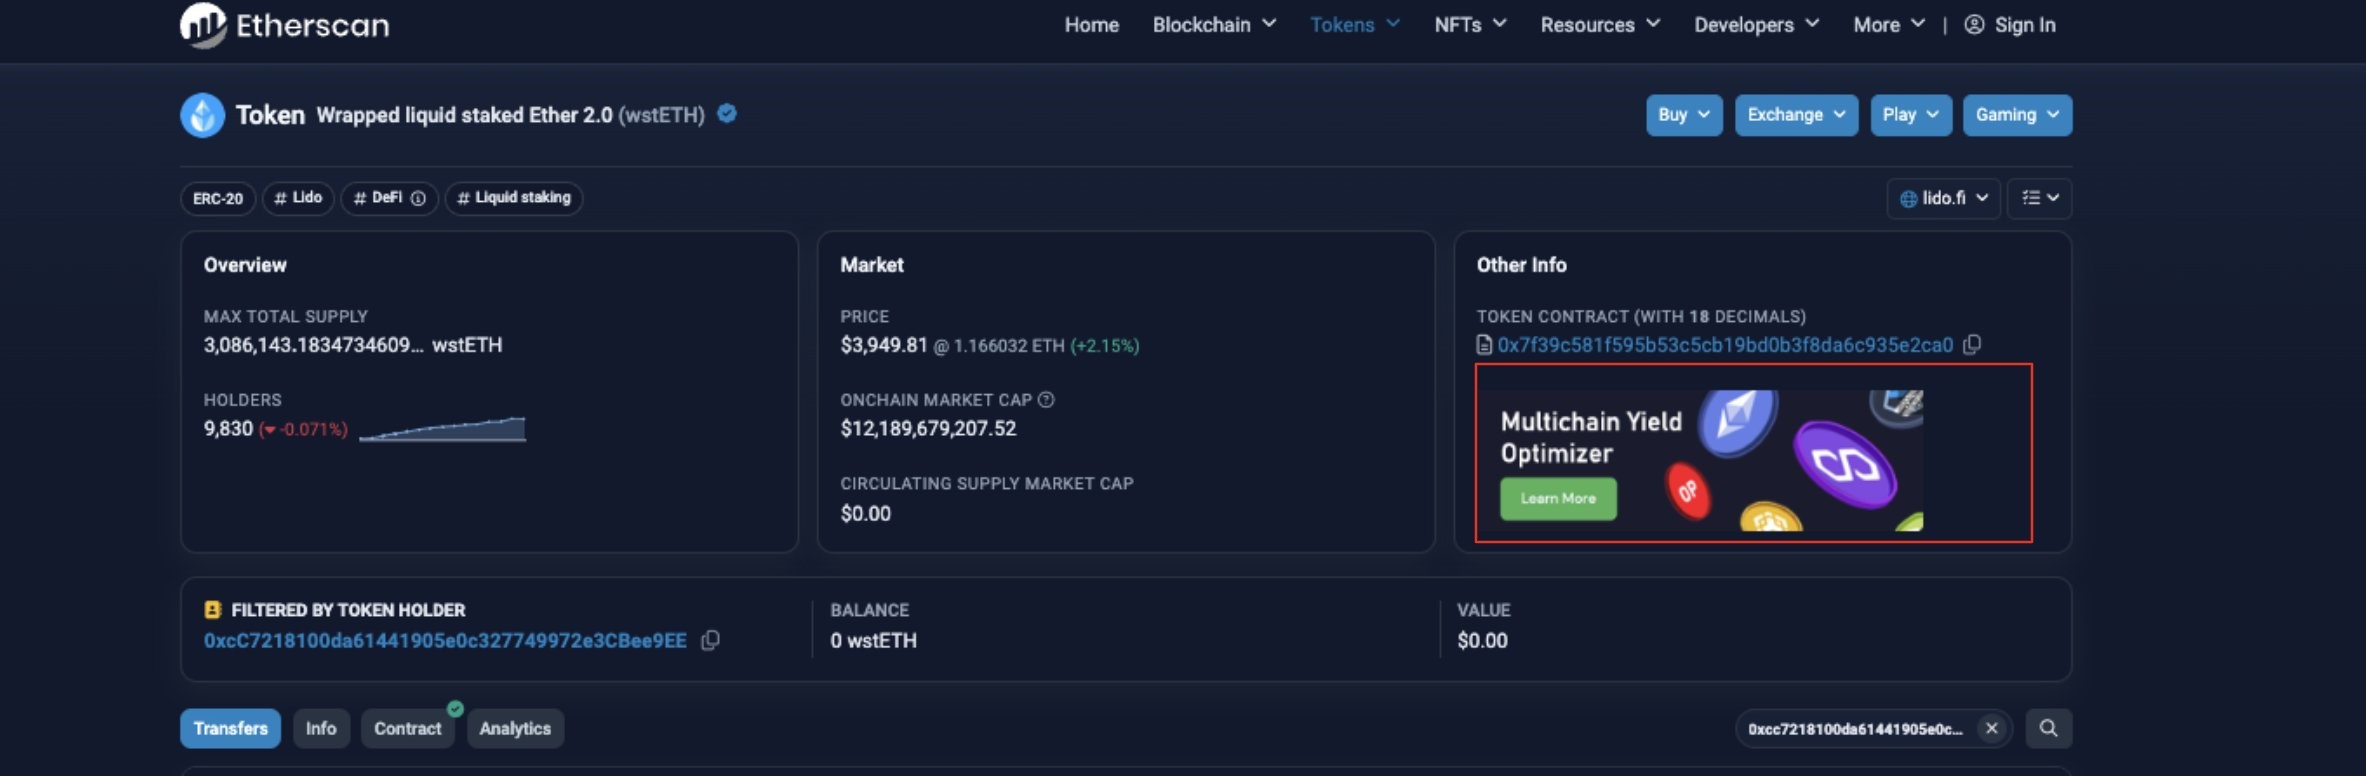Viewport: 2366px width, 776px height.
Task: Click the search magnifier button
Action: tap(2048, 728)
